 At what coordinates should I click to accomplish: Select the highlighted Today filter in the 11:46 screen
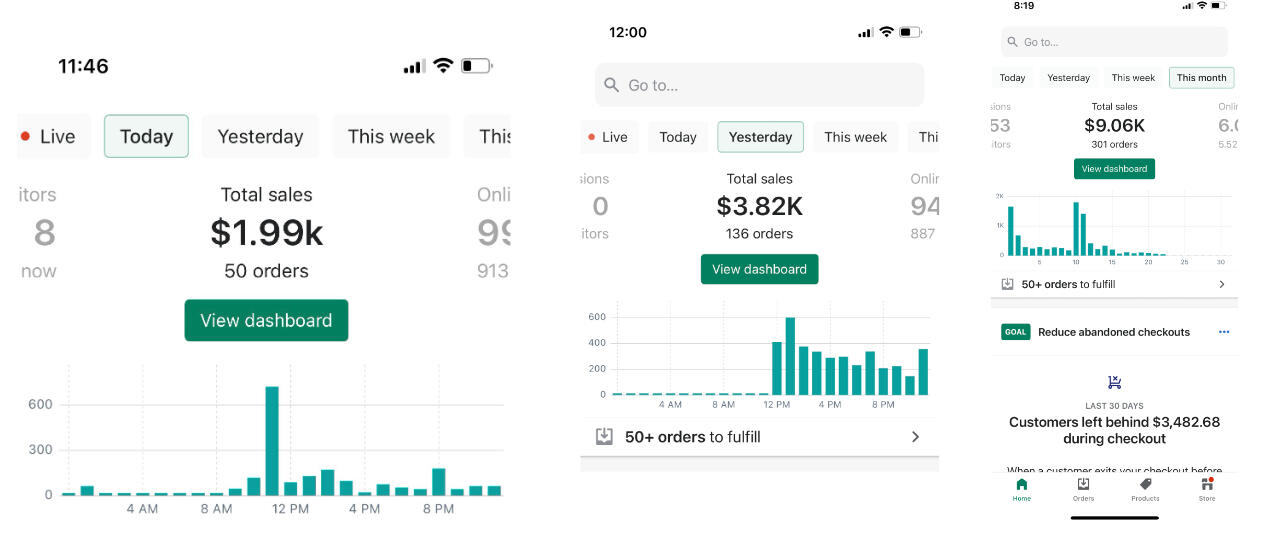pos(146,137)
